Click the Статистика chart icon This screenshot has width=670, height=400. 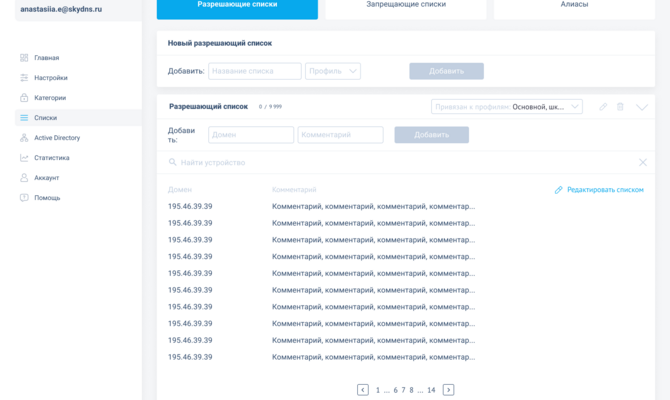click(24, 158)
